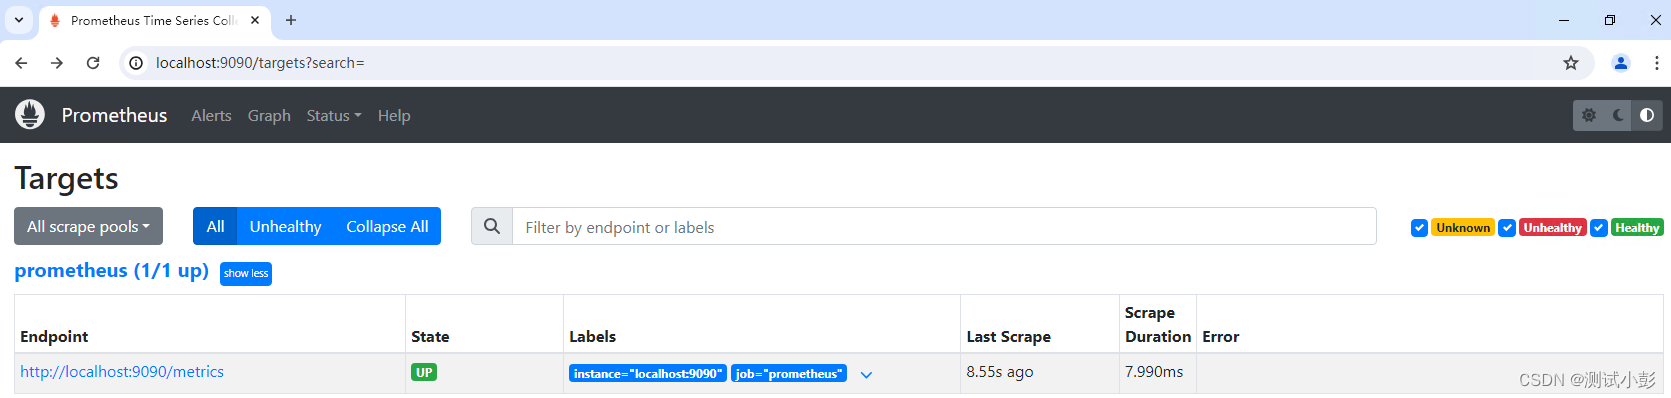Uncheck the Healthy filter checkbox
Viewport: 1671px width, 398px height.
(1599, 228)
